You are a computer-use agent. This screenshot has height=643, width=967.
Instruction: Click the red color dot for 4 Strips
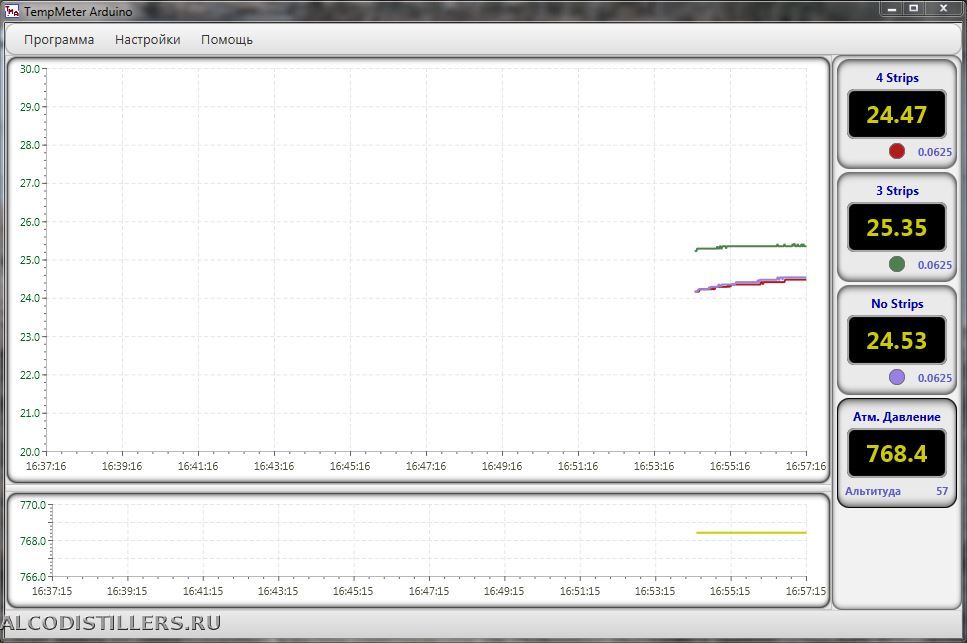click(x=897, y=151)
